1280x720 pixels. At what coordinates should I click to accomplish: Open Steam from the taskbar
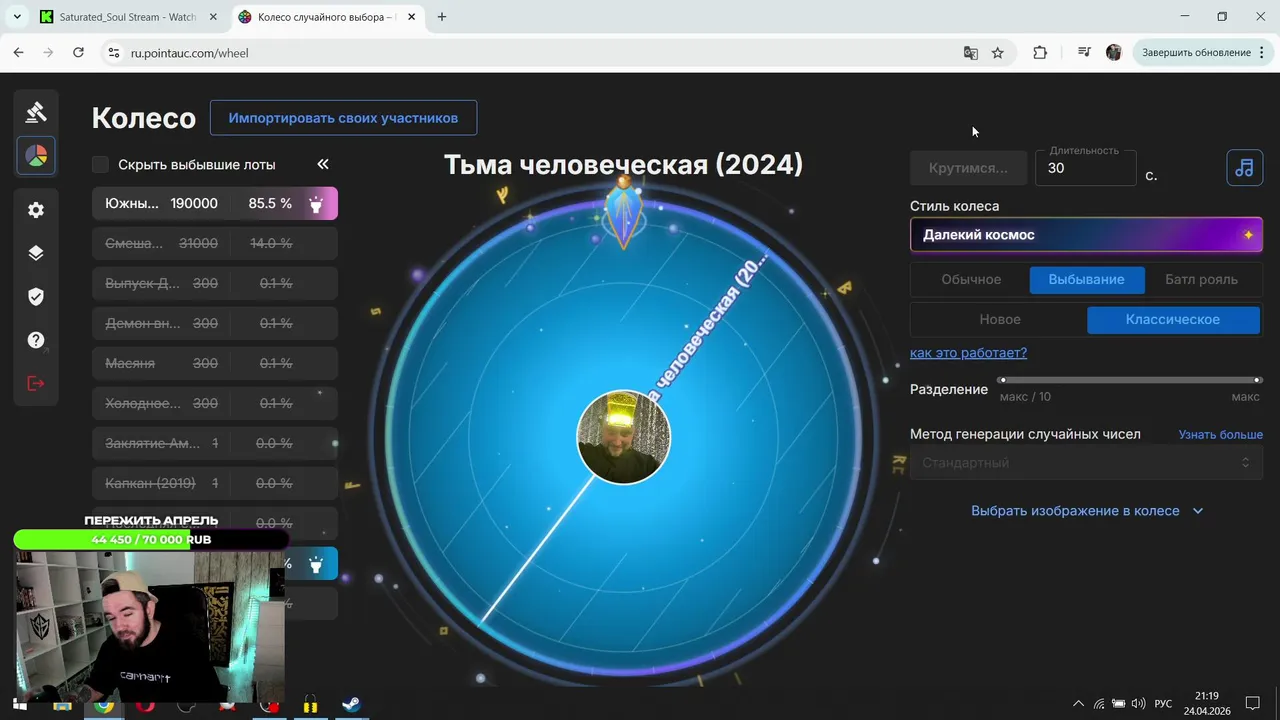(351, 704)
